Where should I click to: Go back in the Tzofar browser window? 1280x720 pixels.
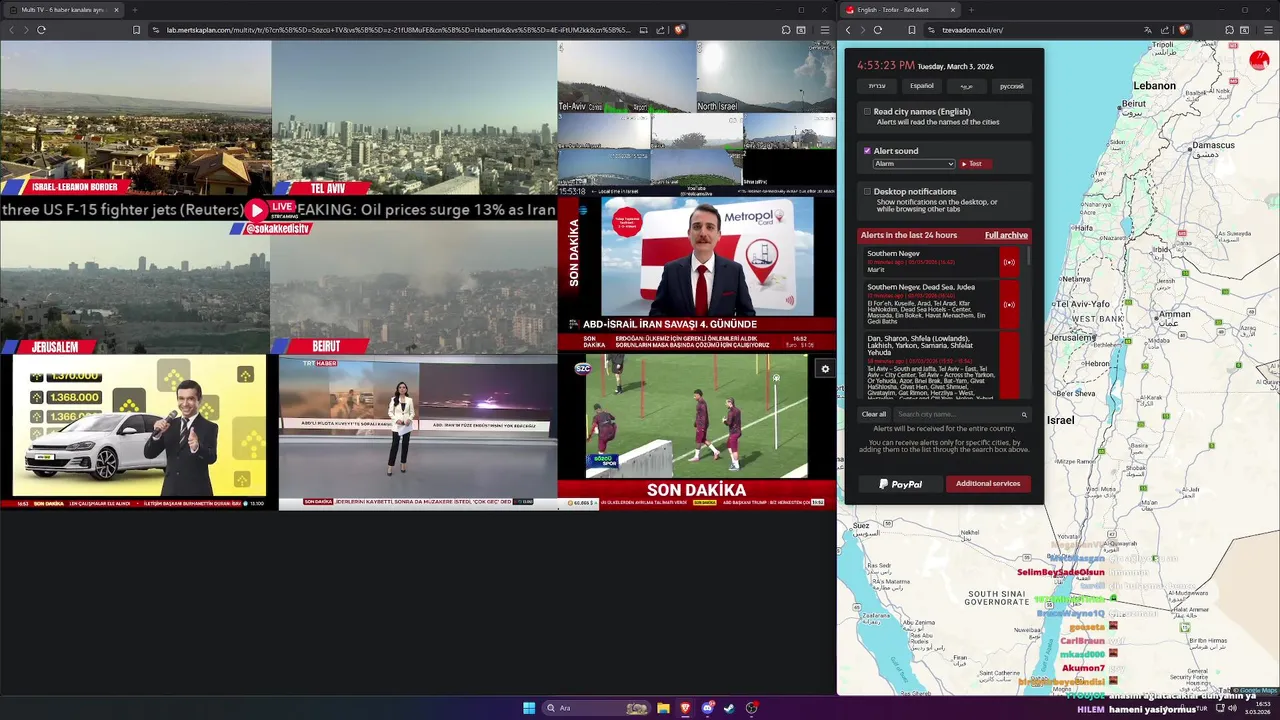pos(847,30)
